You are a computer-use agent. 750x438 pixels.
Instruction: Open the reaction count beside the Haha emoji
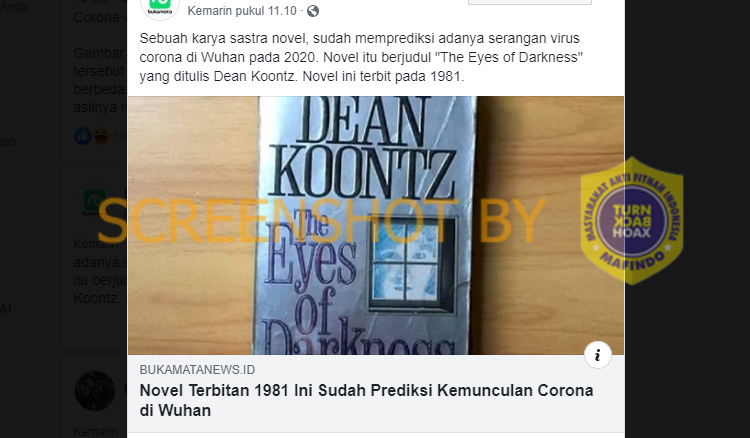[120, 136]
